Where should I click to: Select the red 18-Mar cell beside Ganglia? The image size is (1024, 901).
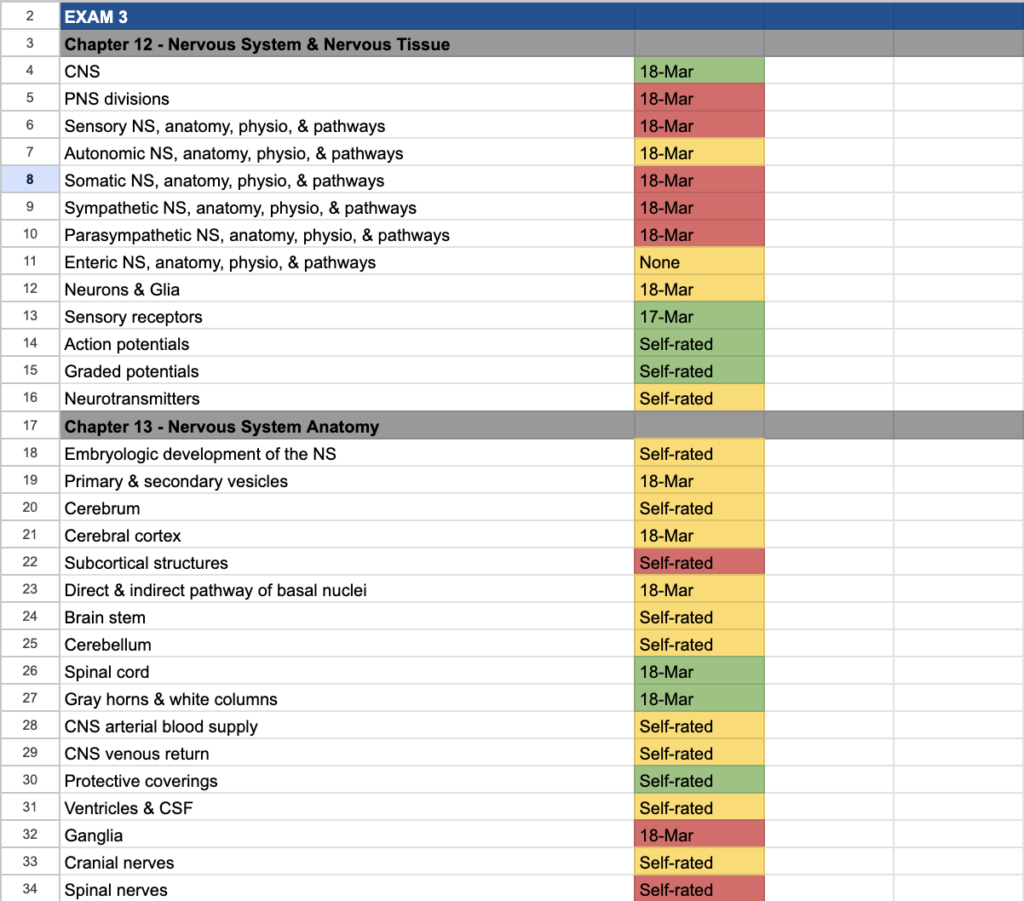(699, 836)
